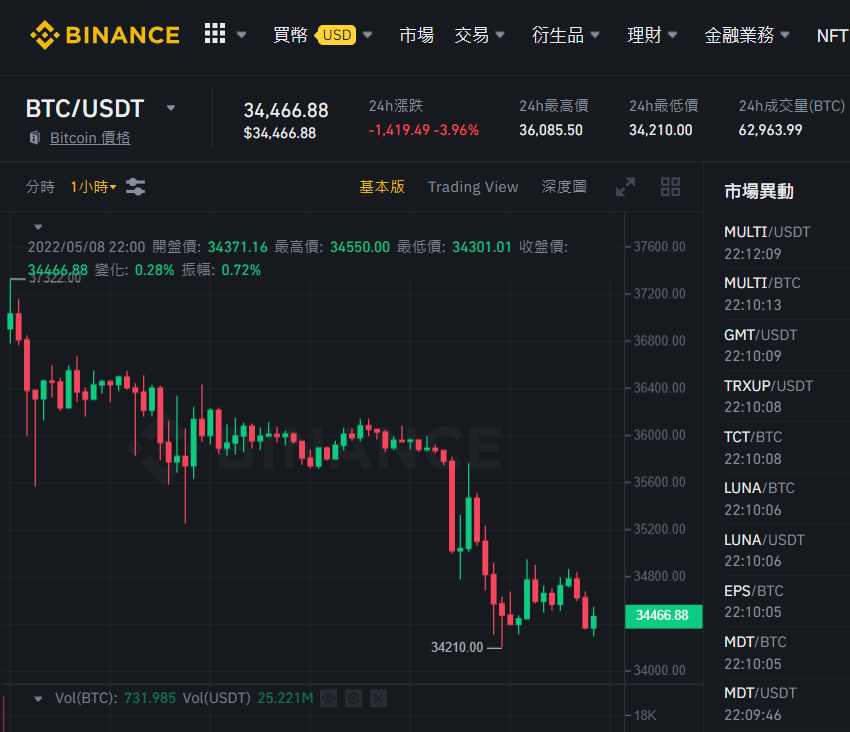Expand the BTC/USDT pair selector arrow
Image resolution: width=850 pixels, height=732 pixels.
pos(171,108)
